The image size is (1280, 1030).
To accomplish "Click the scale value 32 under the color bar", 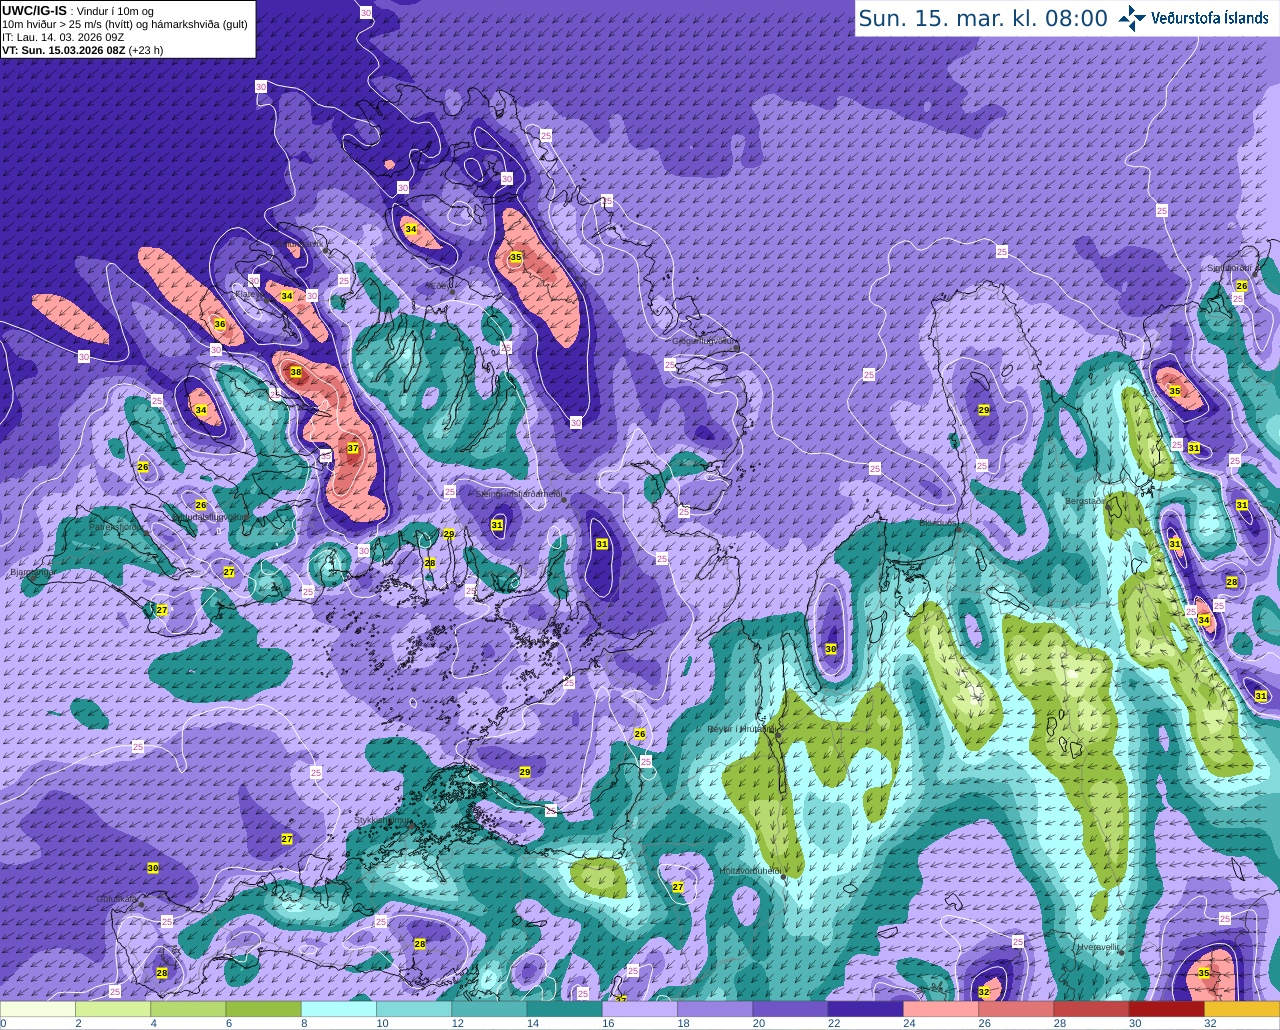I will tap(1210, 1023).
